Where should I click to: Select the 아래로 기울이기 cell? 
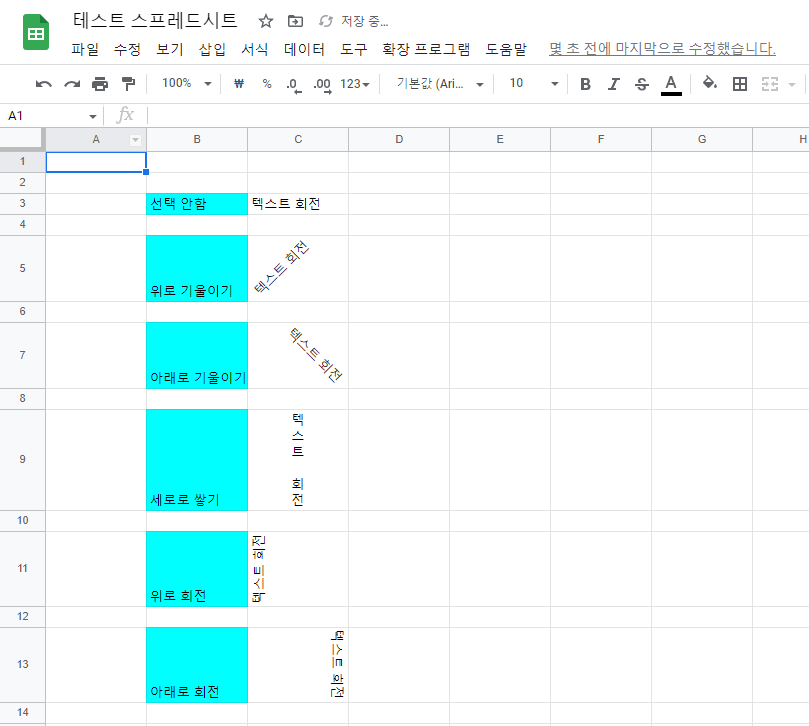click(197, 356)
